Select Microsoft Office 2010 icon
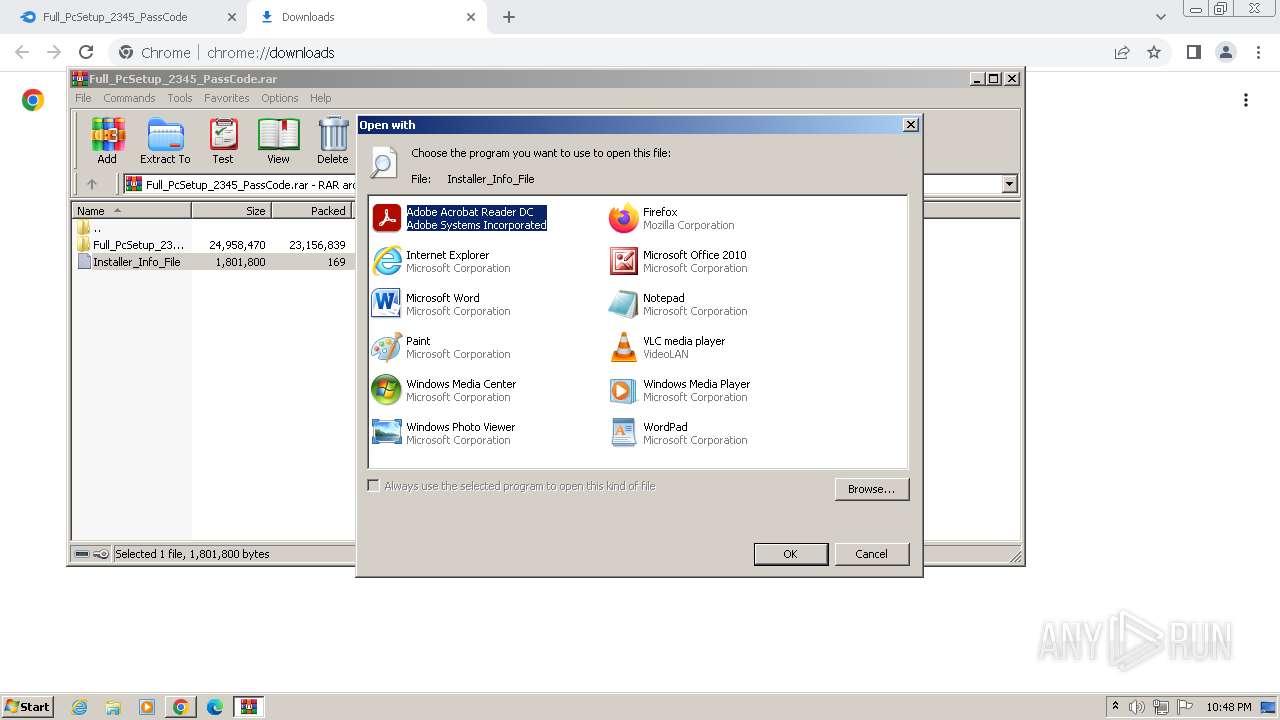The width and height of the screenshot is (1280, 720). (623, 261)
